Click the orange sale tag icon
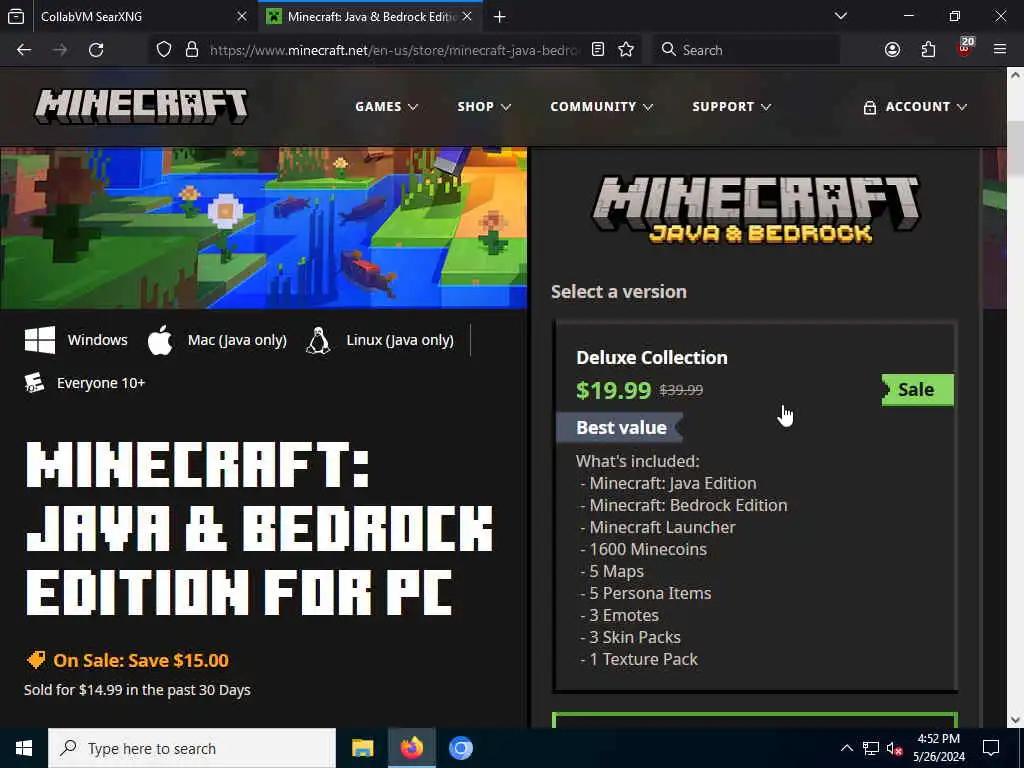This screenshot has height=768, width=1024. (x=36, y=660)
